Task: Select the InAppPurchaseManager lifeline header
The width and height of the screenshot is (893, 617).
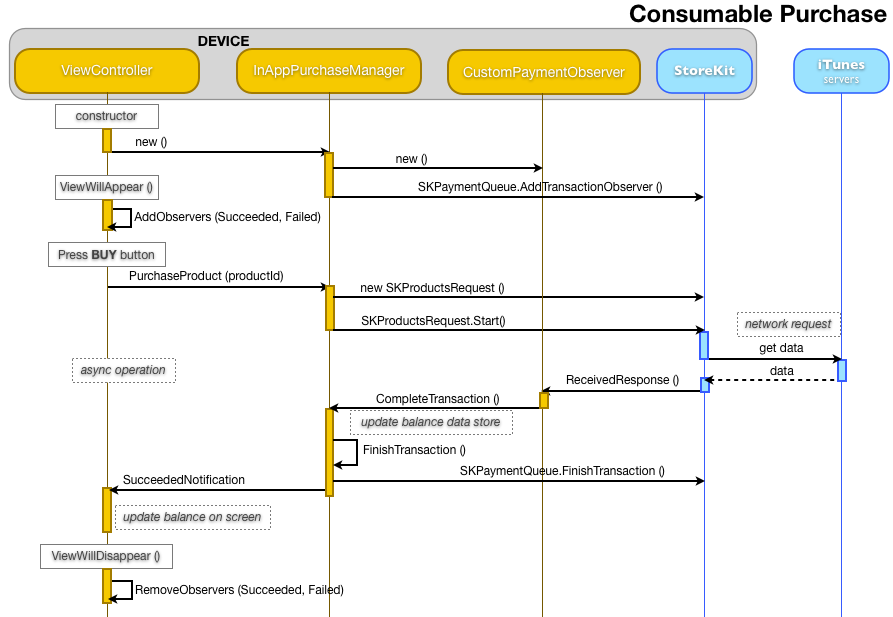Action: pyautogui.click(x=328, y=71)
